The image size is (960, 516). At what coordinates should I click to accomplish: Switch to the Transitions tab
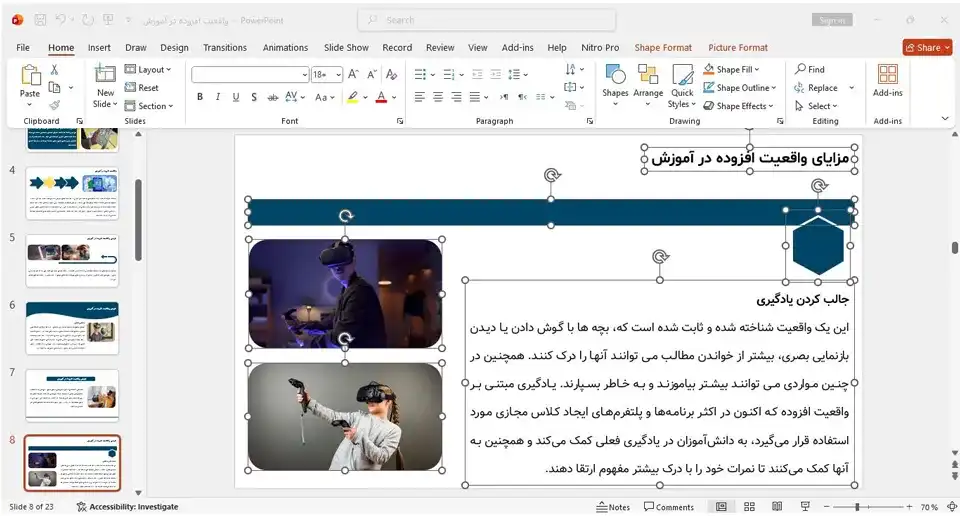pyautogui.click(x=225, y=48)
